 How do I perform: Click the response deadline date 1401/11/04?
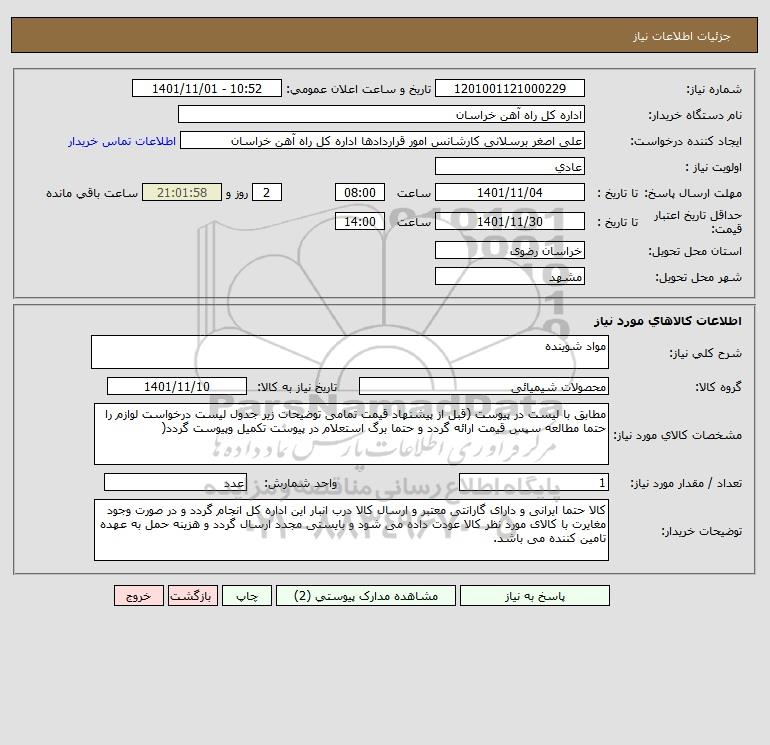pos(510,193)
